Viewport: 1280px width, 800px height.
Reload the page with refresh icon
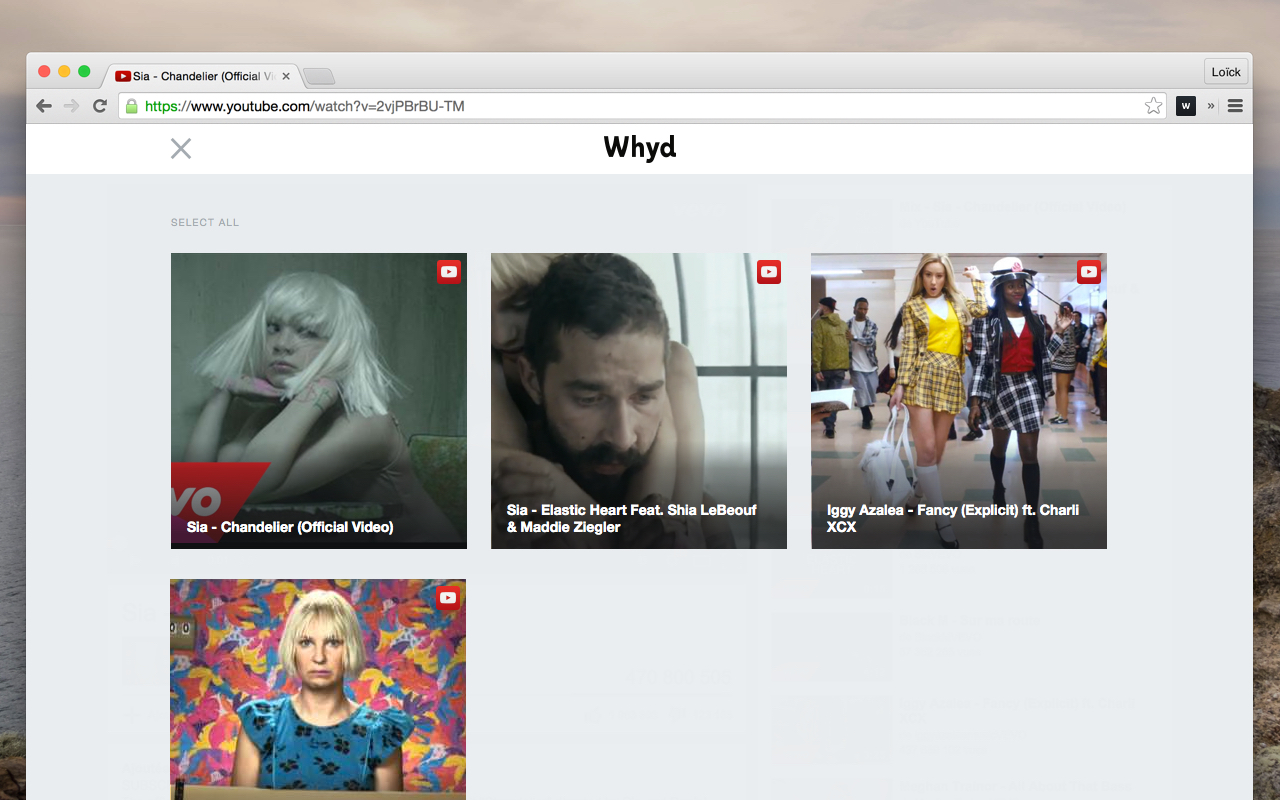coord(100,106)
